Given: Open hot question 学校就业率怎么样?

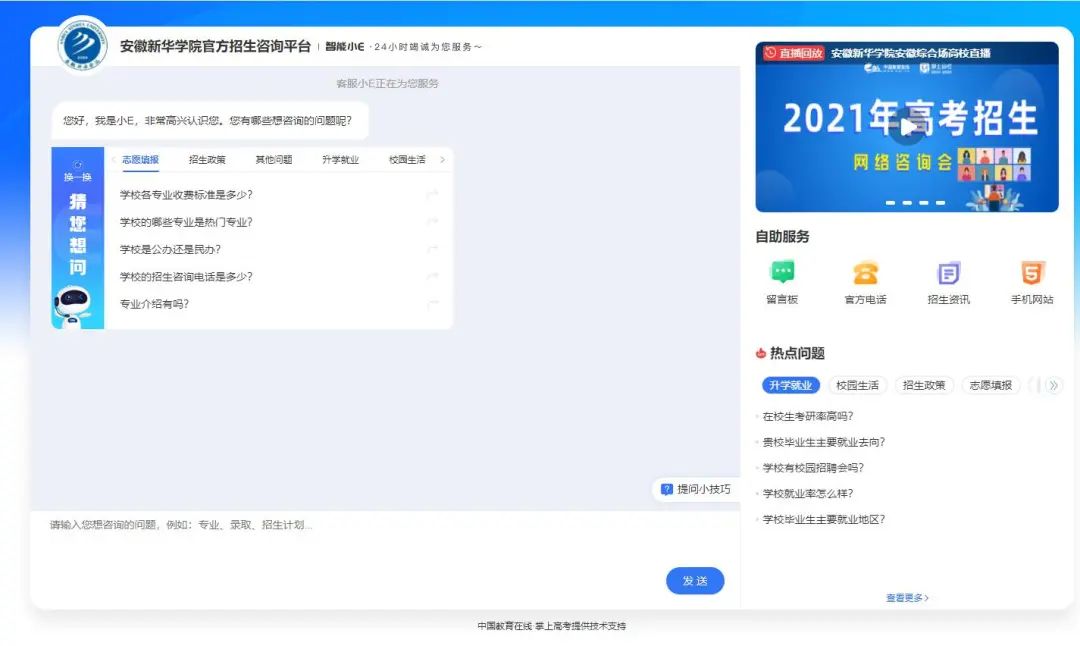Looking at the screenshot, I should pos(808,493).
